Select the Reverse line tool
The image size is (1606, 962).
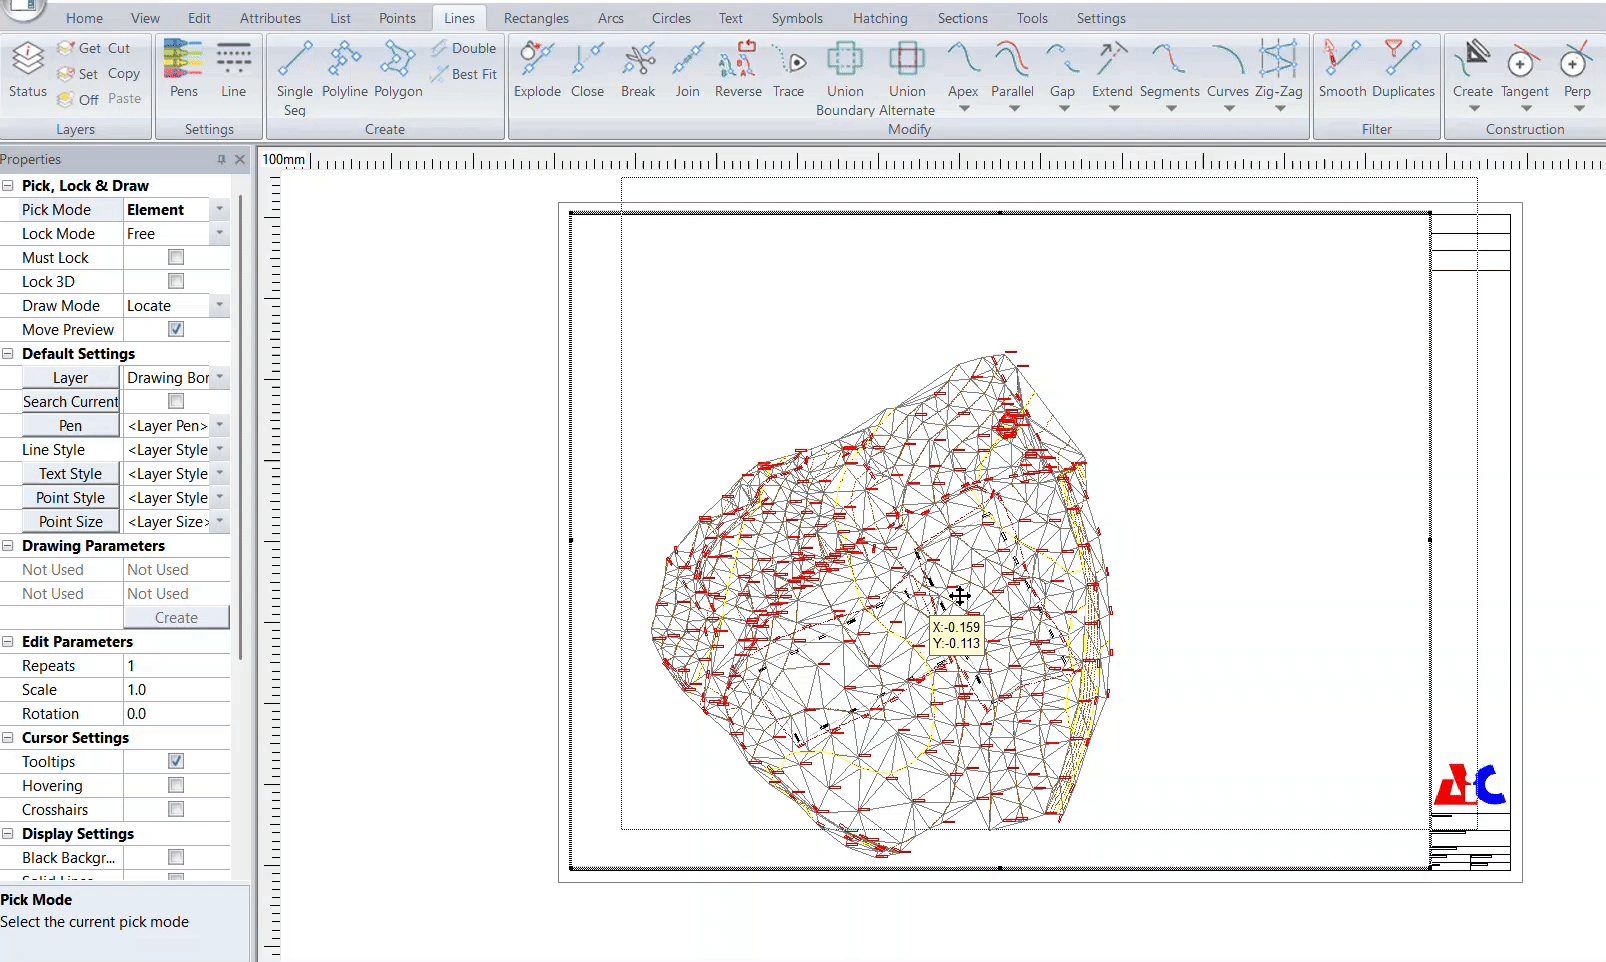tap(738, 70)
